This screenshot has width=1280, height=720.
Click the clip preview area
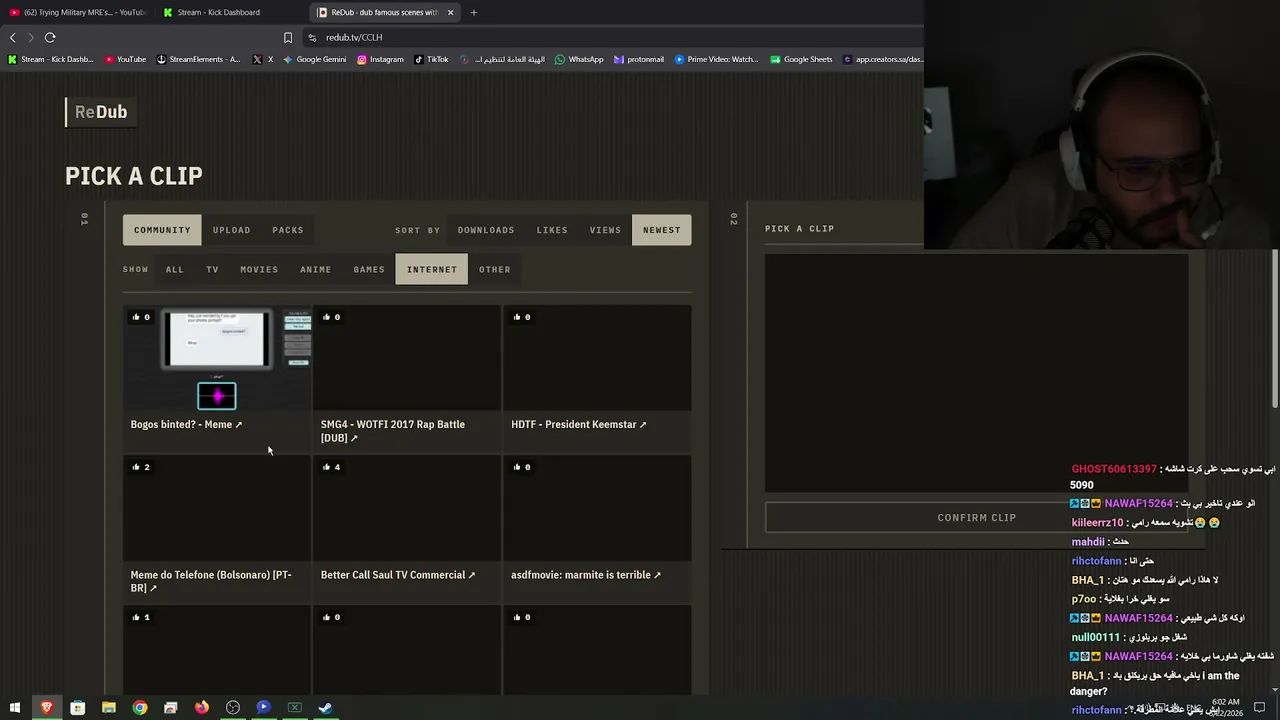coord(977,373)
